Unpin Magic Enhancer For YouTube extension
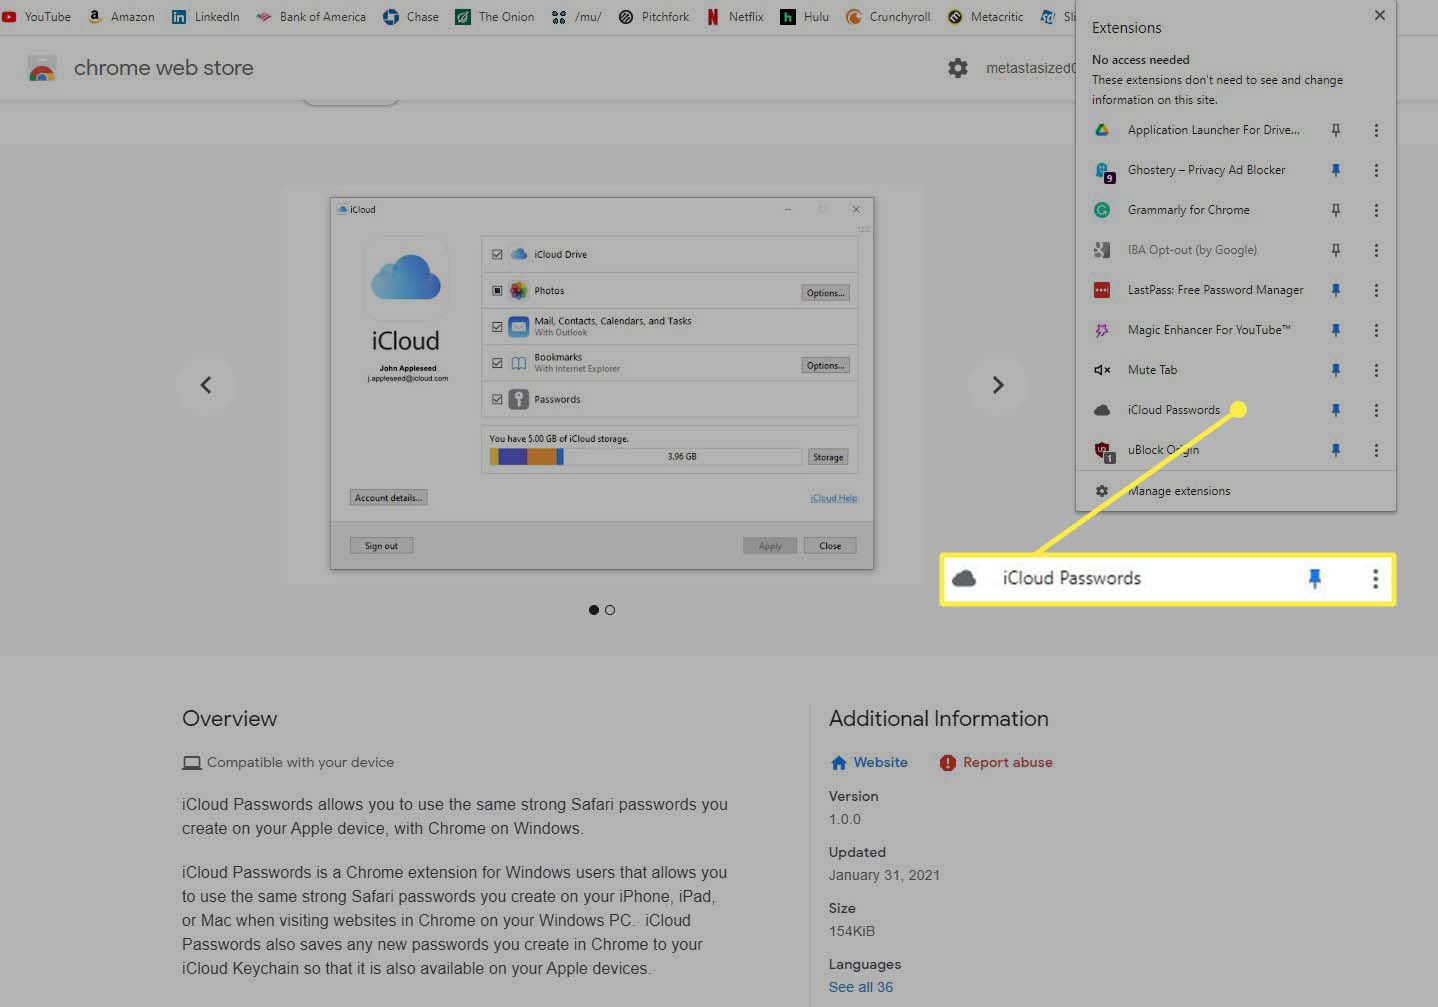This screenshot has width=1438, height=1007. [1335, 330]
